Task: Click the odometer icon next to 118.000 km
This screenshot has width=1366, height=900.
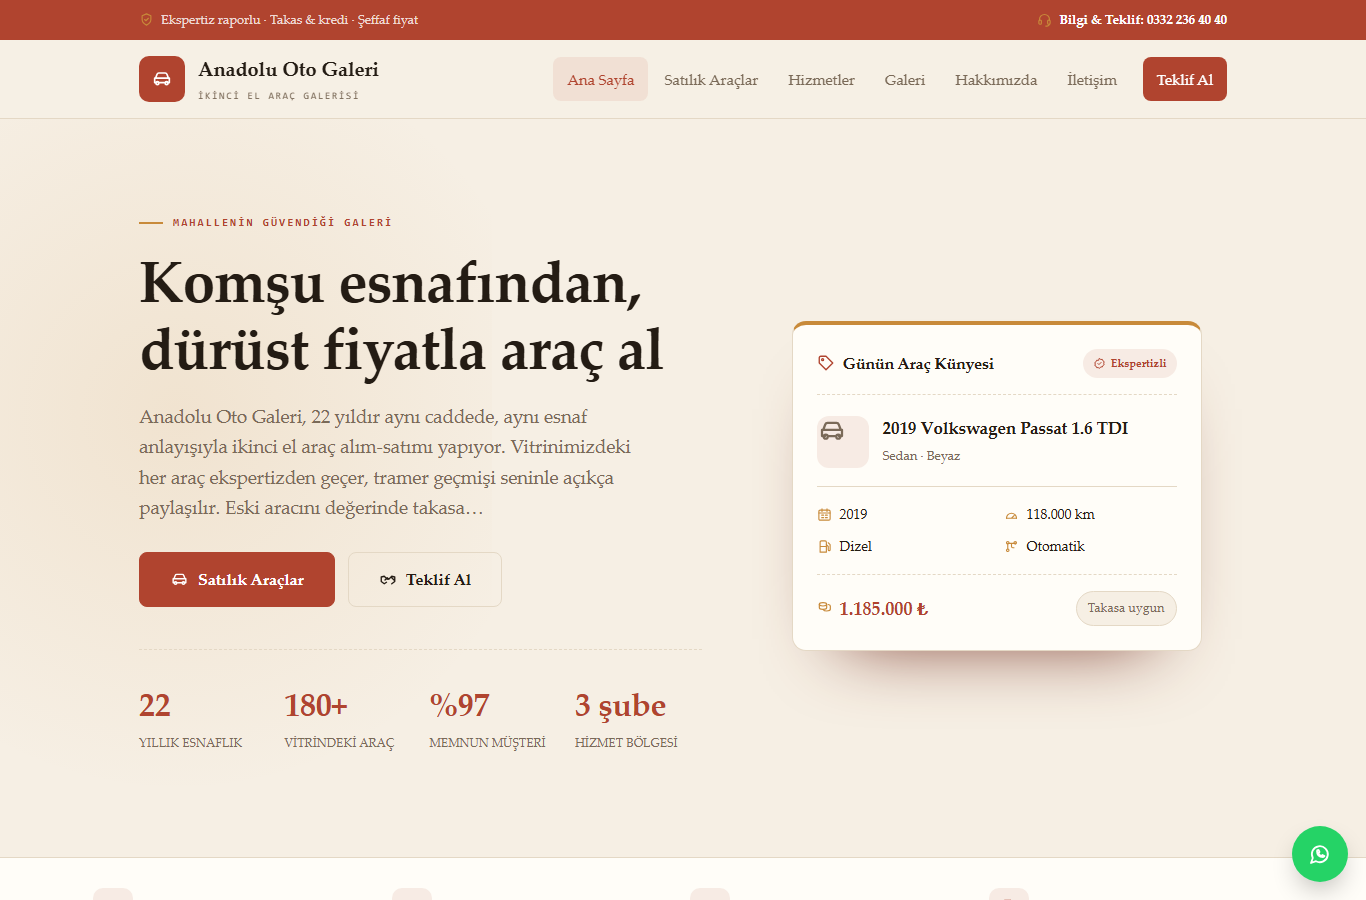Action: (x=1011, y=515)
